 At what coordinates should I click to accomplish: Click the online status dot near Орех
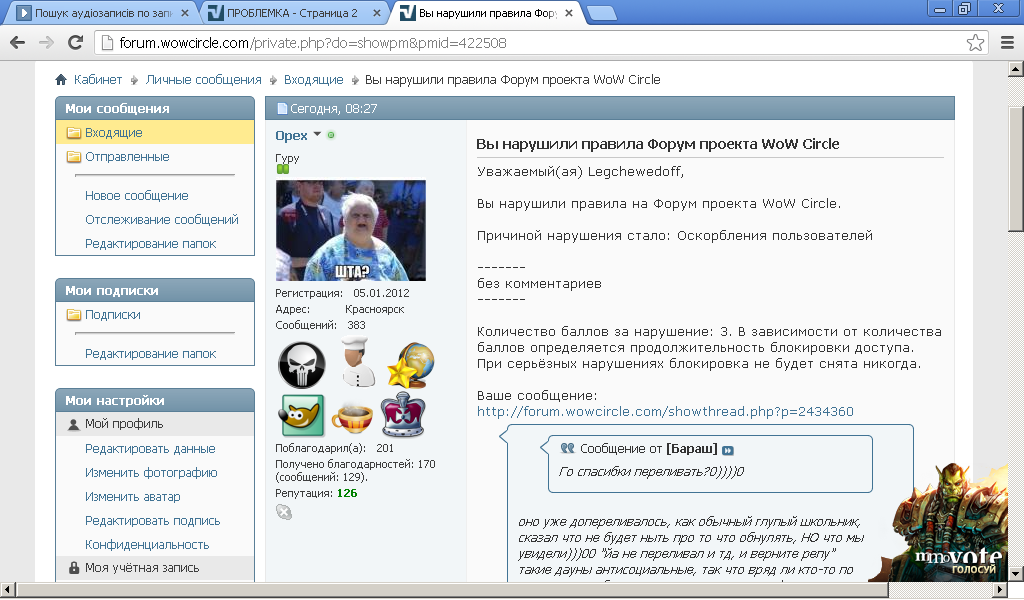(x=331, y=135)
